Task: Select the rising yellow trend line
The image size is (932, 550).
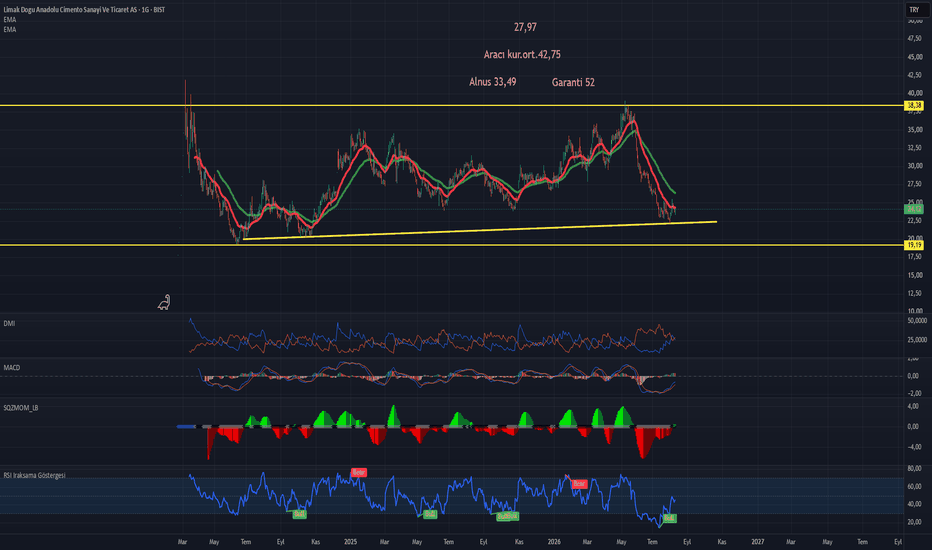Action: [480, 231]
